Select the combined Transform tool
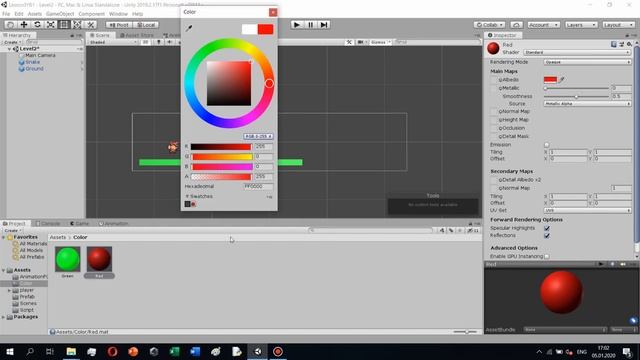The height and width of the screenshot is (360, 640). 77,25
